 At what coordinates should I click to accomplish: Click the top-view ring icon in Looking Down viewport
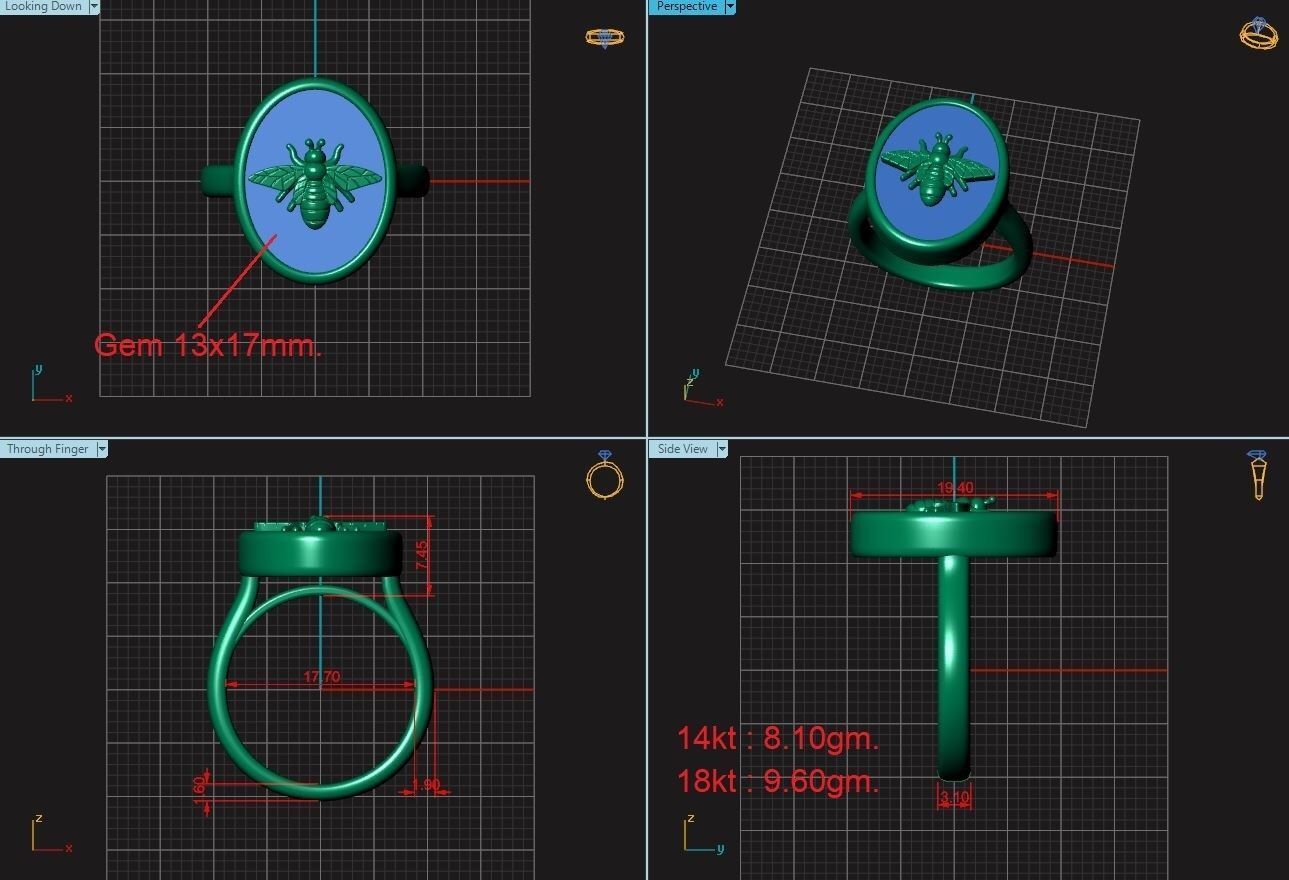(x=605, y=38)
